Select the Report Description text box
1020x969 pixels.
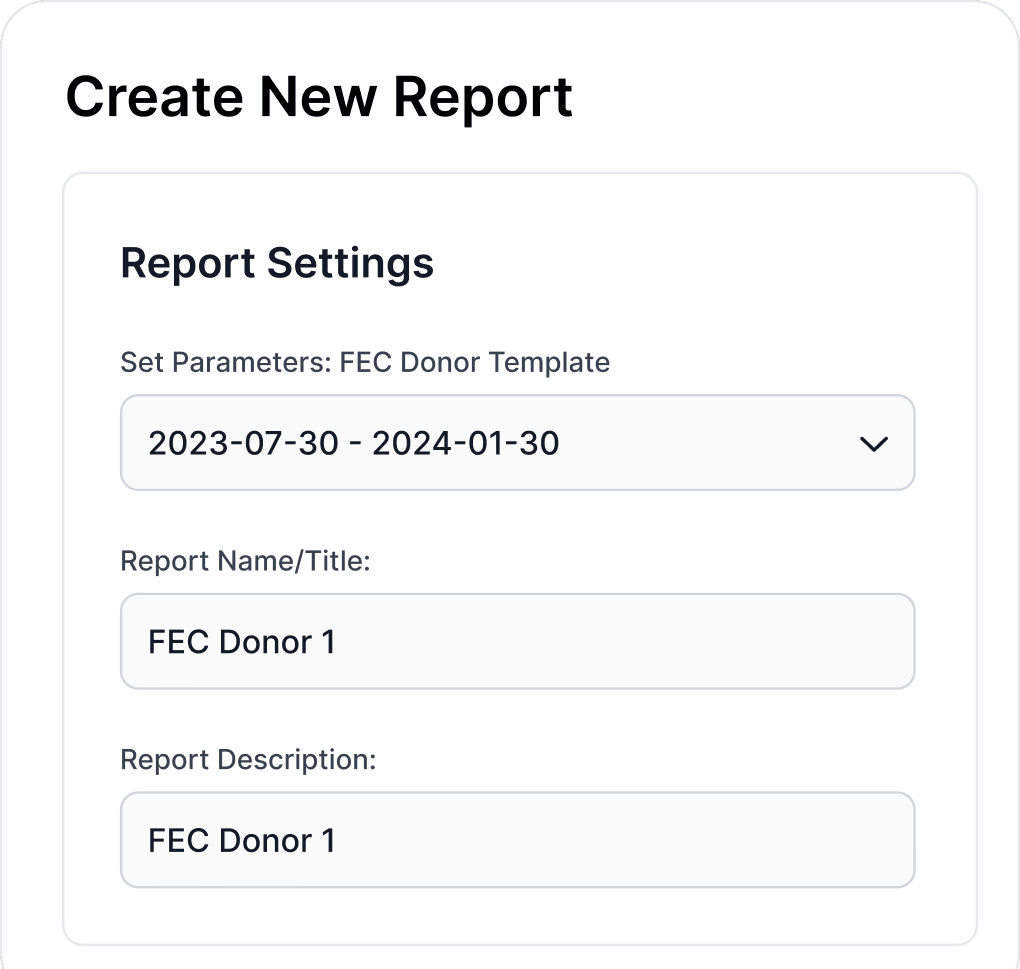click(x=517, y=840)
